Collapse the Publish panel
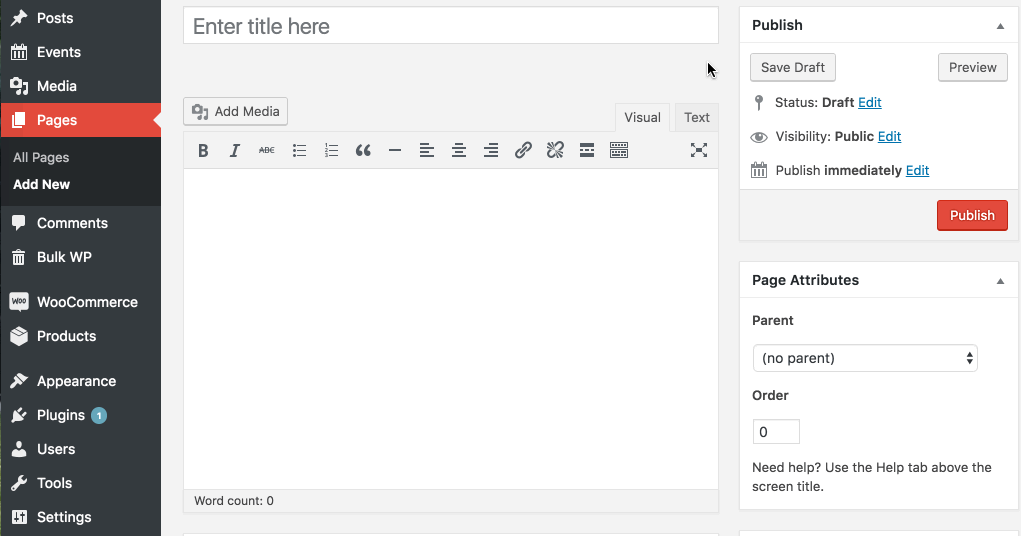The height and width of the screenshot is (536, 1021). (x=1000, y=26)
